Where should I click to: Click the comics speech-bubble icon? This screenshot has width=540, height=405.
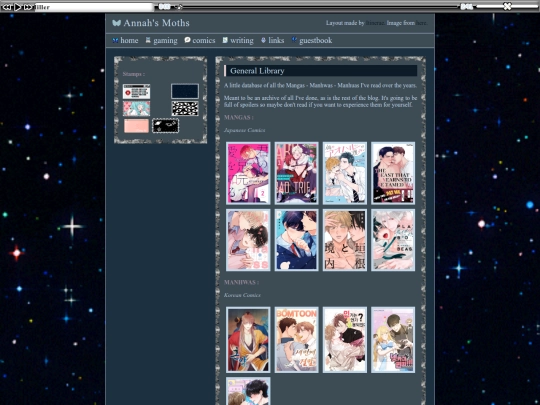click(187, 40)
